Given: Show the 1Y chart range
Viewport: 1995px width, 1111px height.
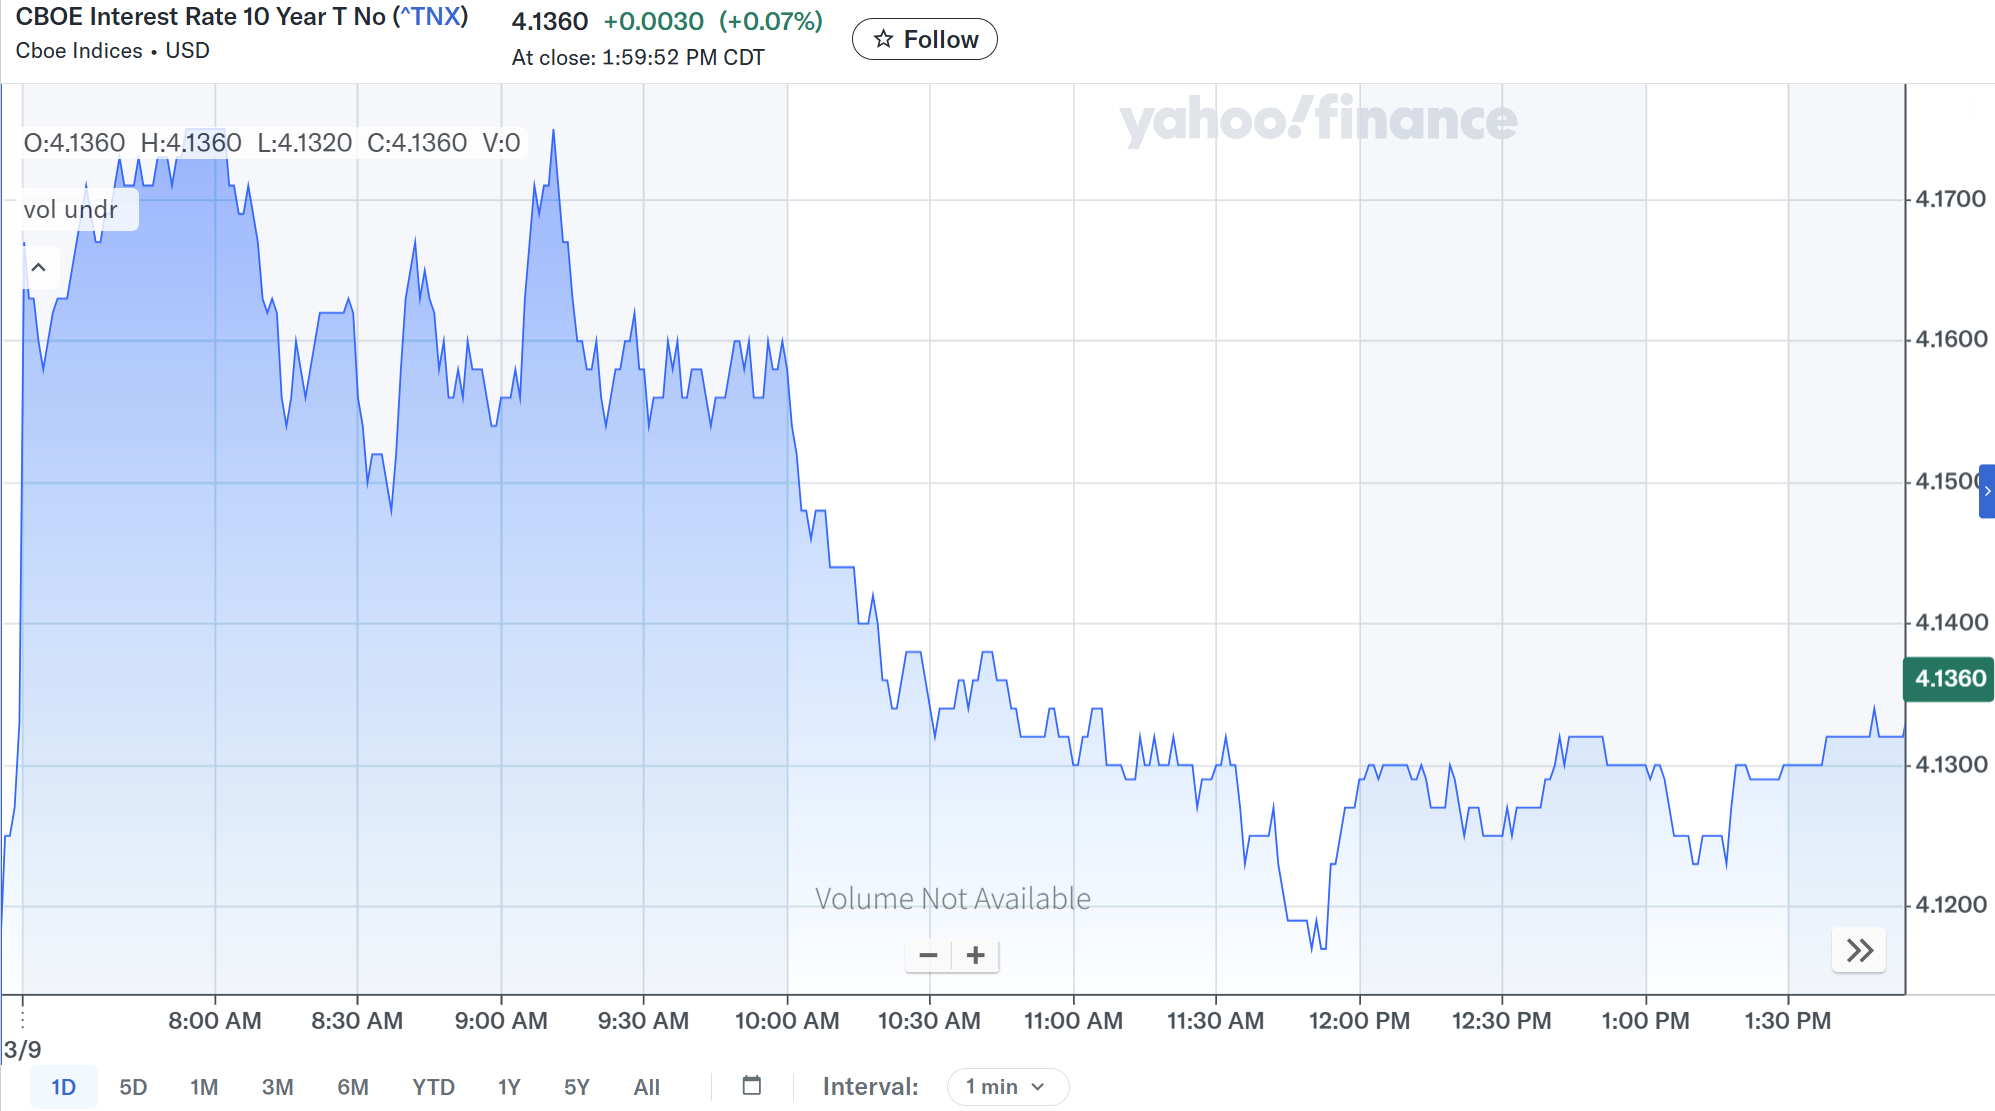Looking at the screenshot, I should 509,1087.
